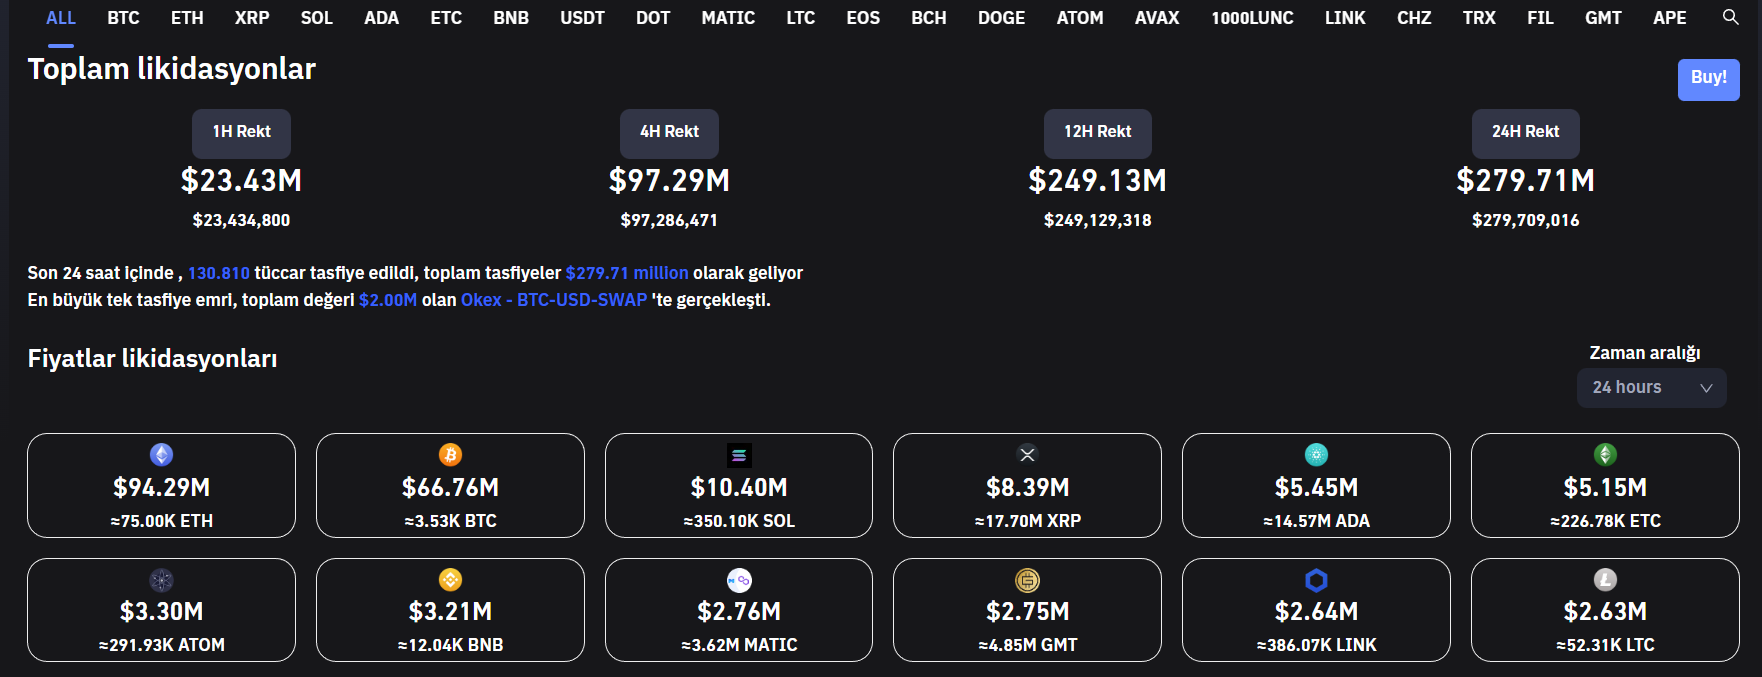1762x677 pixels.
Task: Switch to the BTC tab
Action: tap(123, 18)
